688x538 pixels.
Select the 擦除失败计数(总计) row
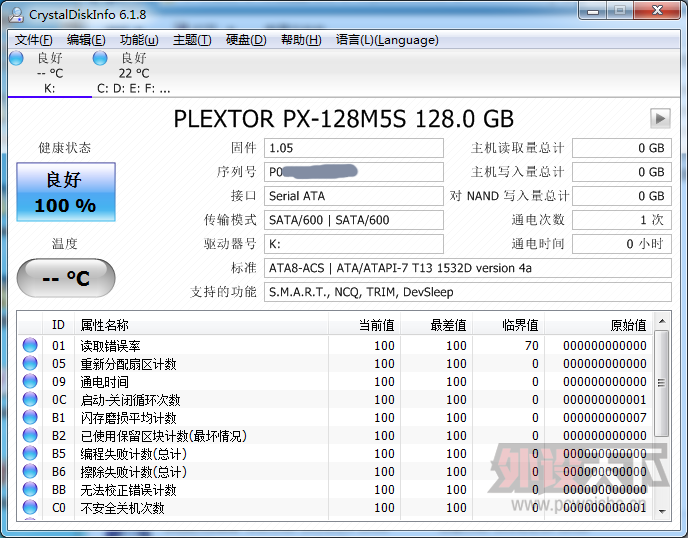point(335,471)
